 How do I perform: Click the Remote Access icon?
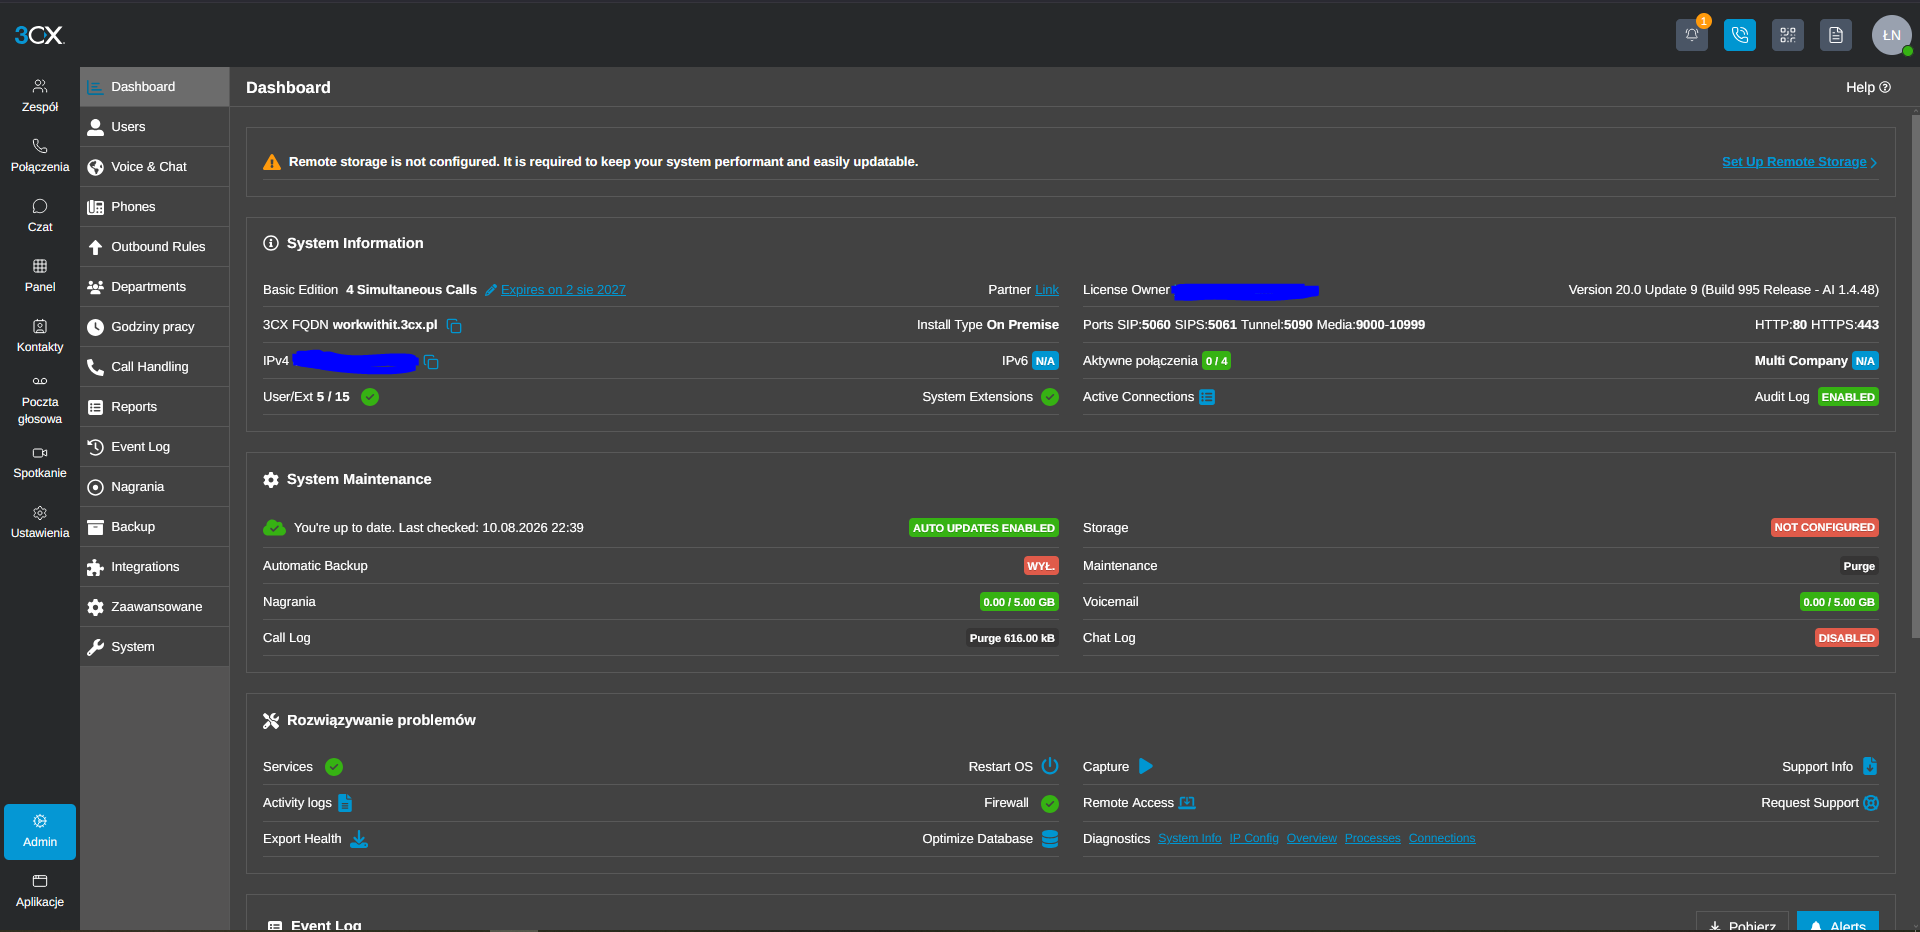[1187, 803]
